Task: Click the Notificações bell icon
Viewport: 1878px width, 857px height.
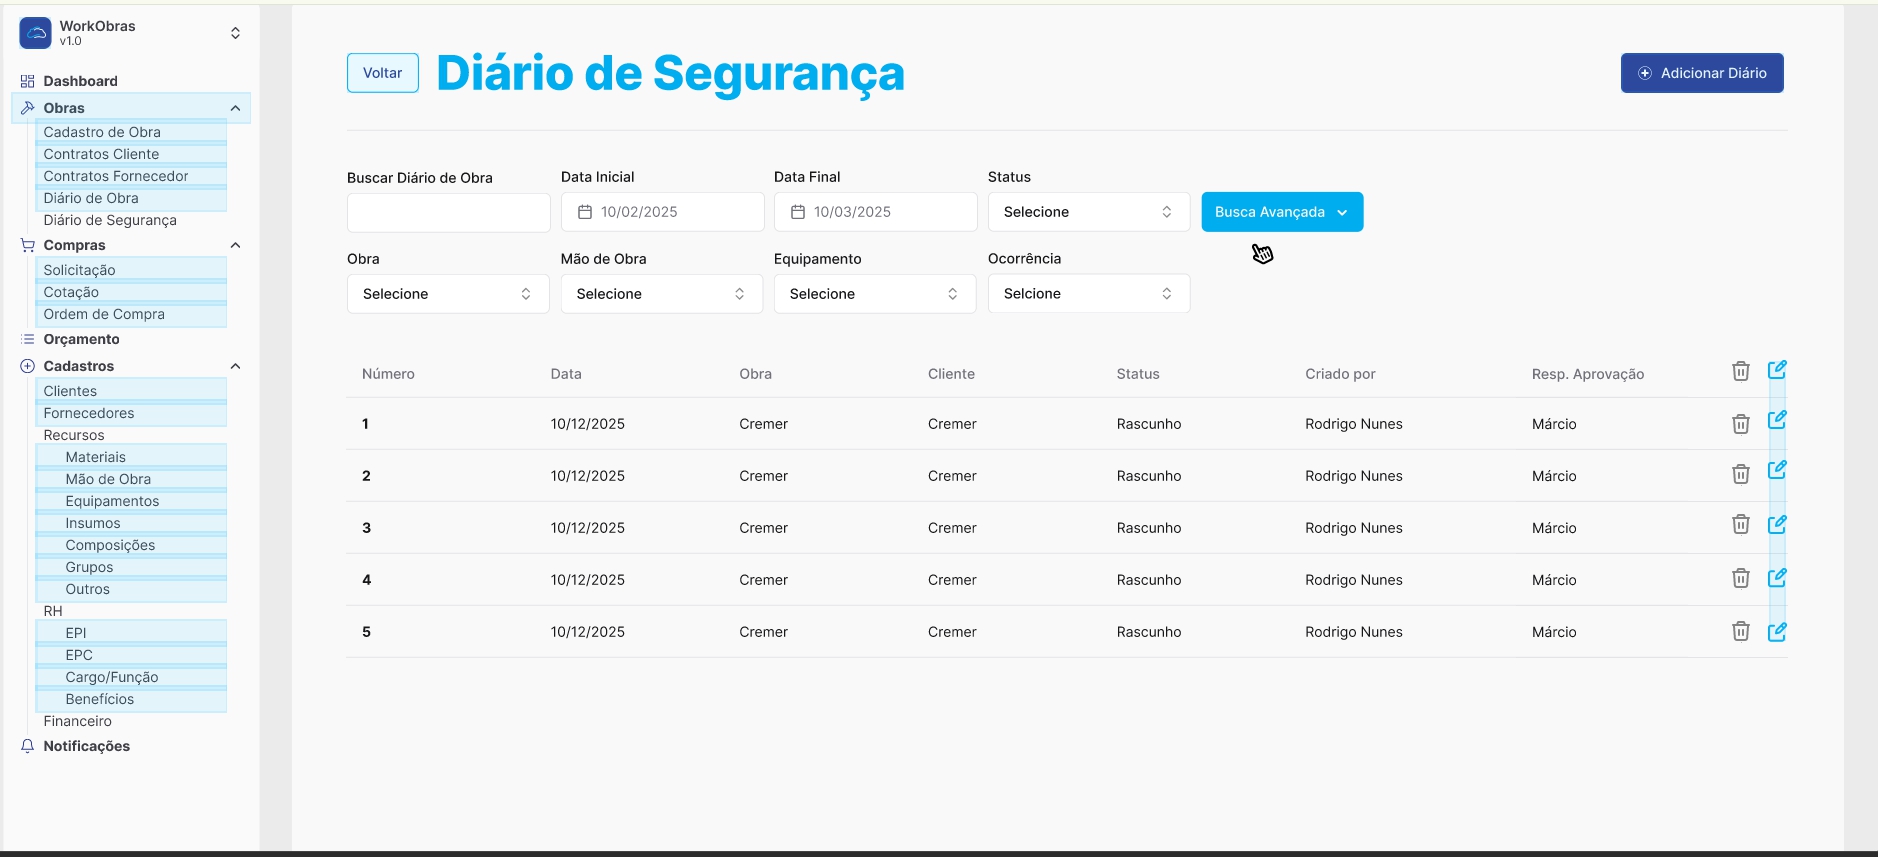Action: [28, 746]
